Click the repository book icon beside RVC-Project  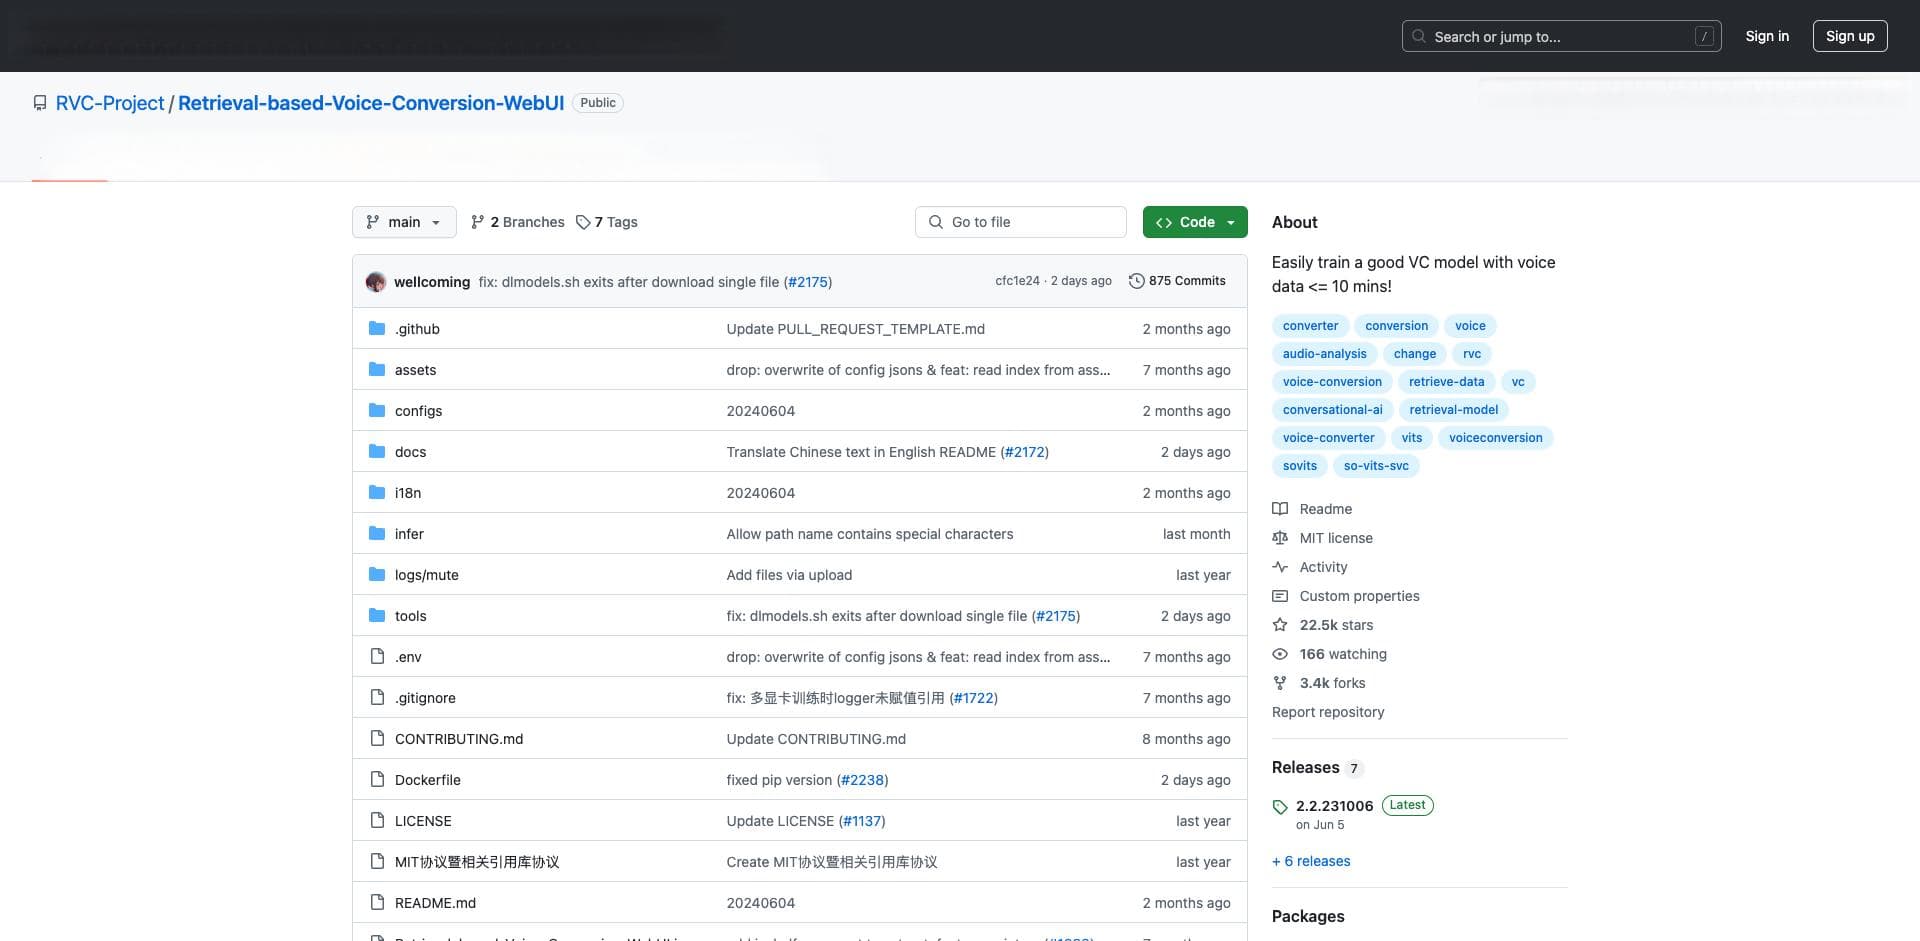click(40, 103)
